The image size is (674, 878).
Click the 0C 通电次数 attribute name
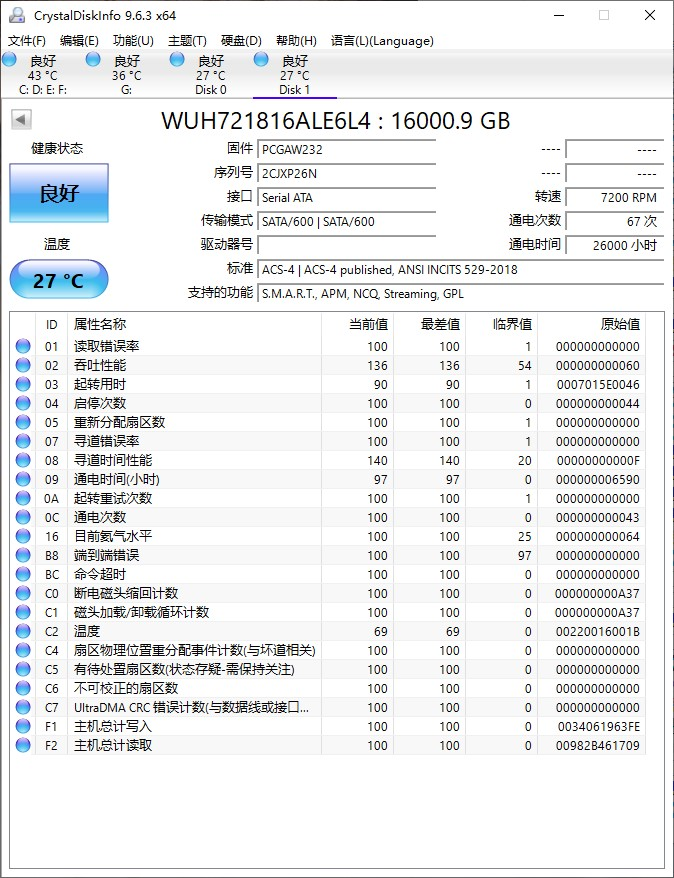(100, 517)
